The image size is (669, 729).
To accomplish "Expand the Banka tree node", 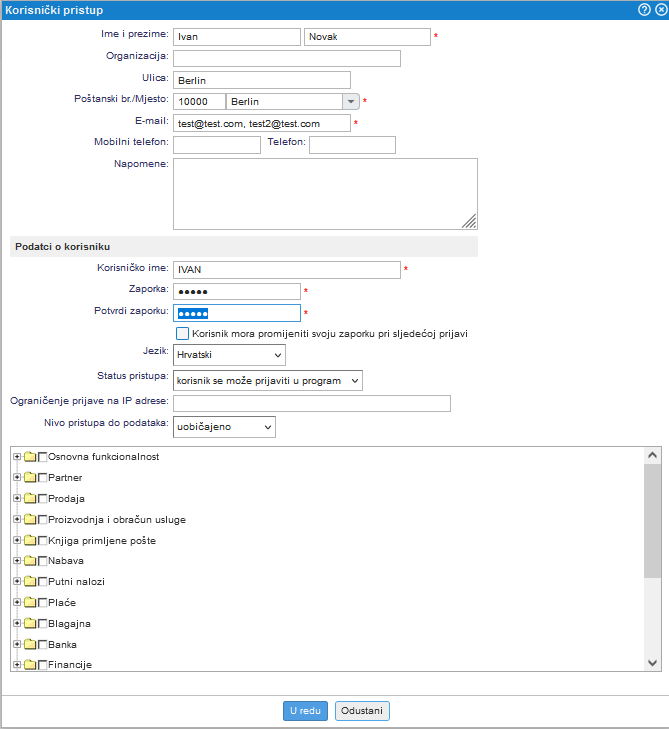I will tap(17, 644).
